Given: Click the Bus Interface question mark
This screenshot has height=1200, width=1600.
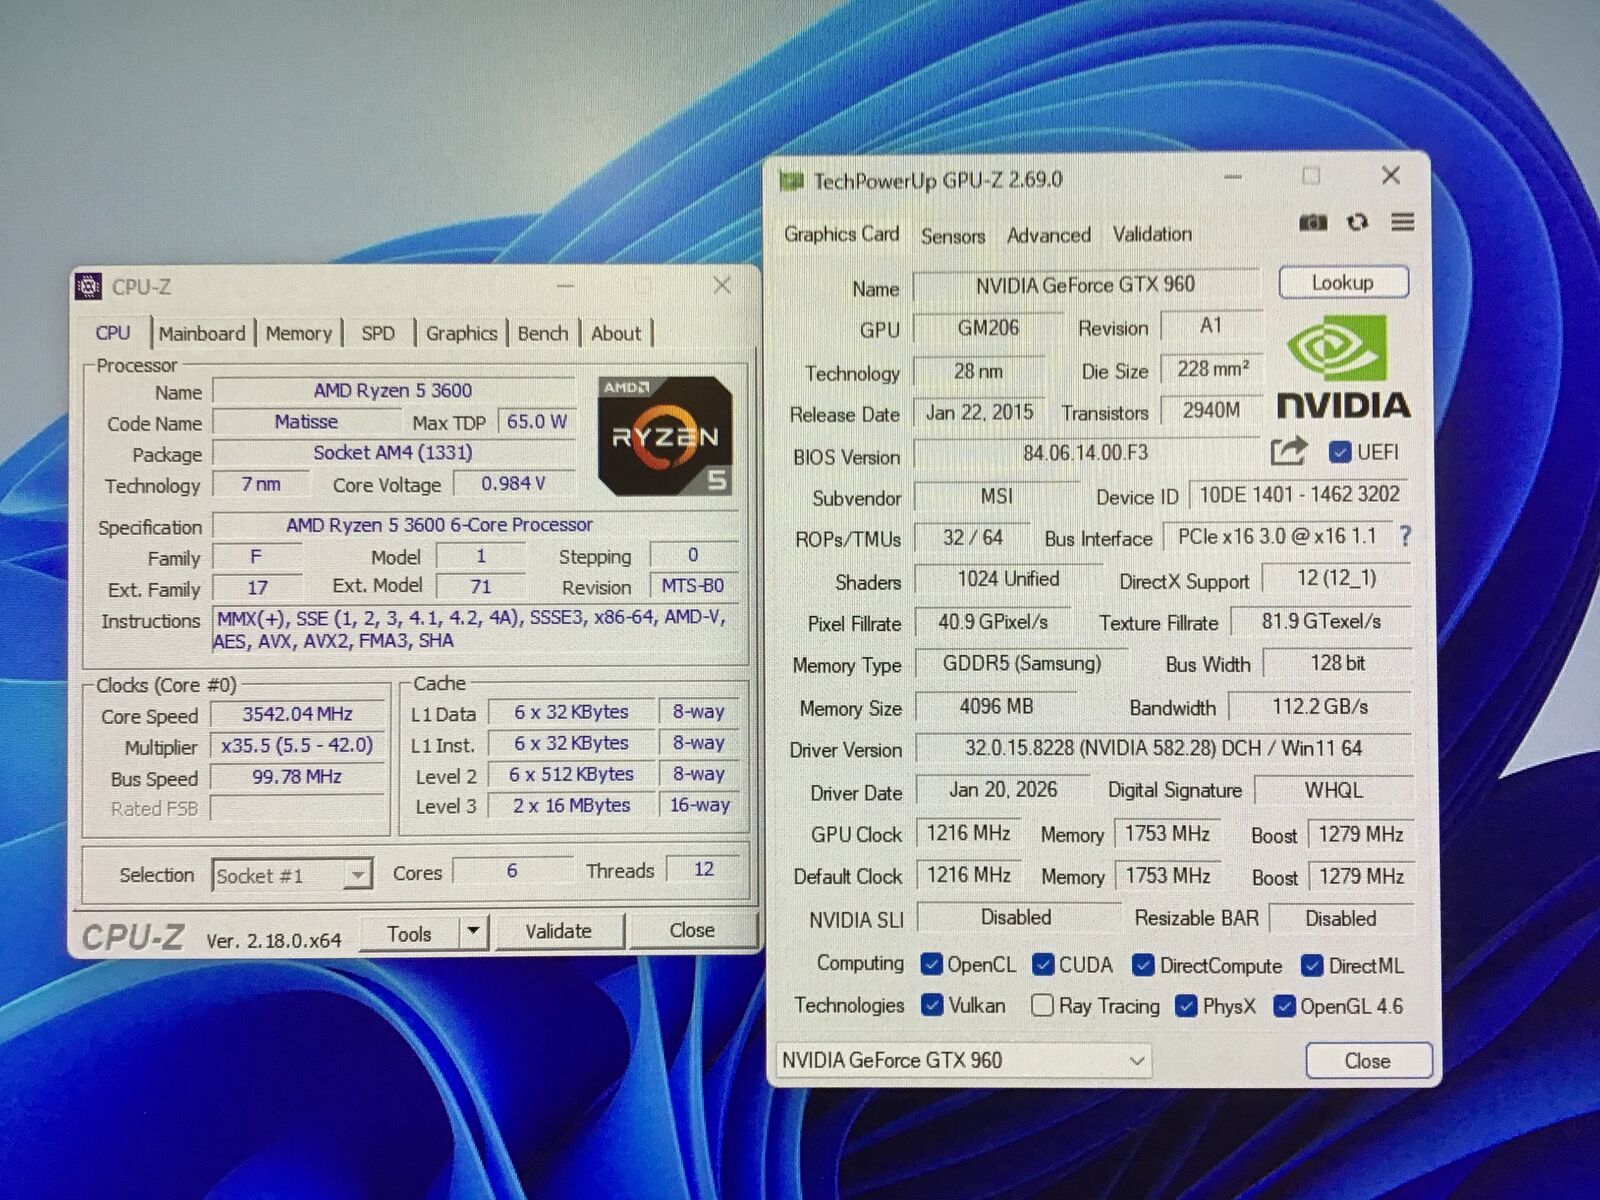Looking at the screenshot, I should pos(1405,537).
